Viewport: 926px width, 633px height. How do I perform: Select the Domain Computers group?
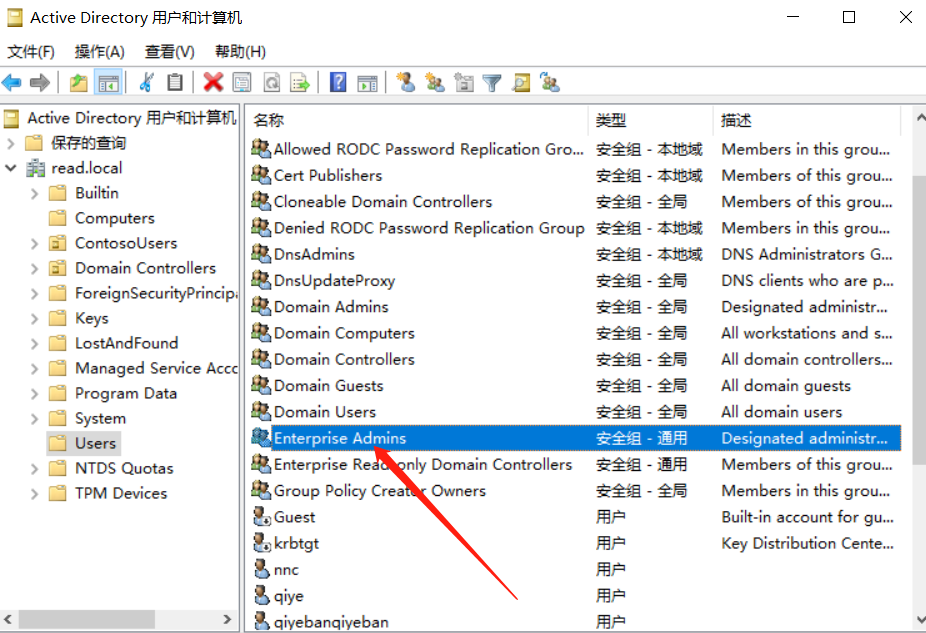click(x=344, y=332)
